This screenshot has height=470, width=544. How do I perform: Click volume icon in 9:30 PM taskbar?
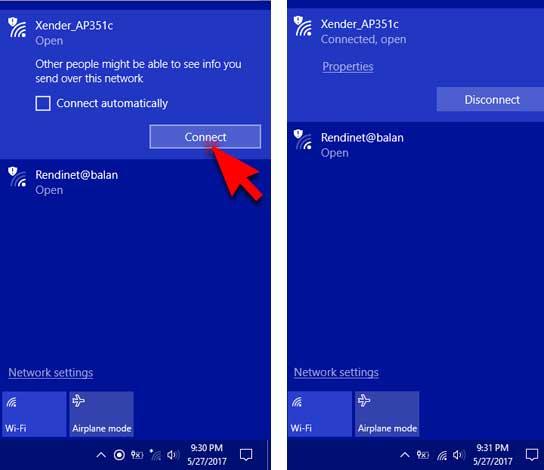coord(173,455)
